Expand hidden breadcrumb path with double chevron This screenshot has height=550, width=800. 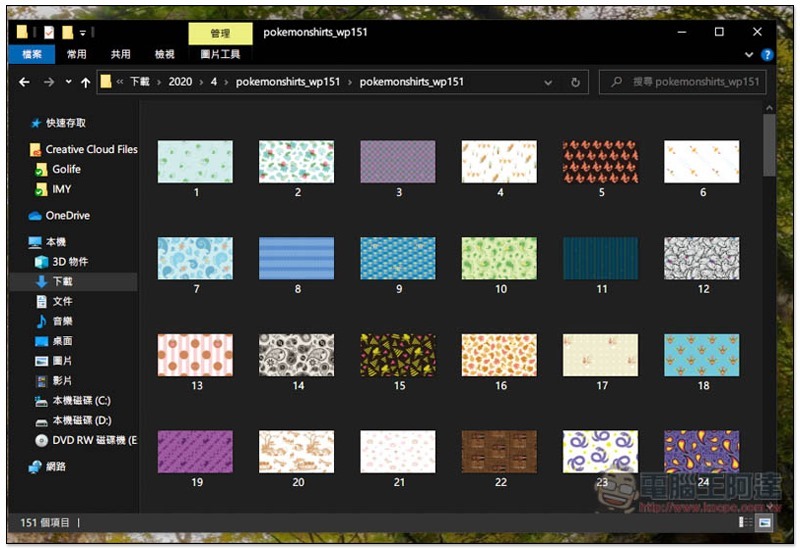click(120, 82)
